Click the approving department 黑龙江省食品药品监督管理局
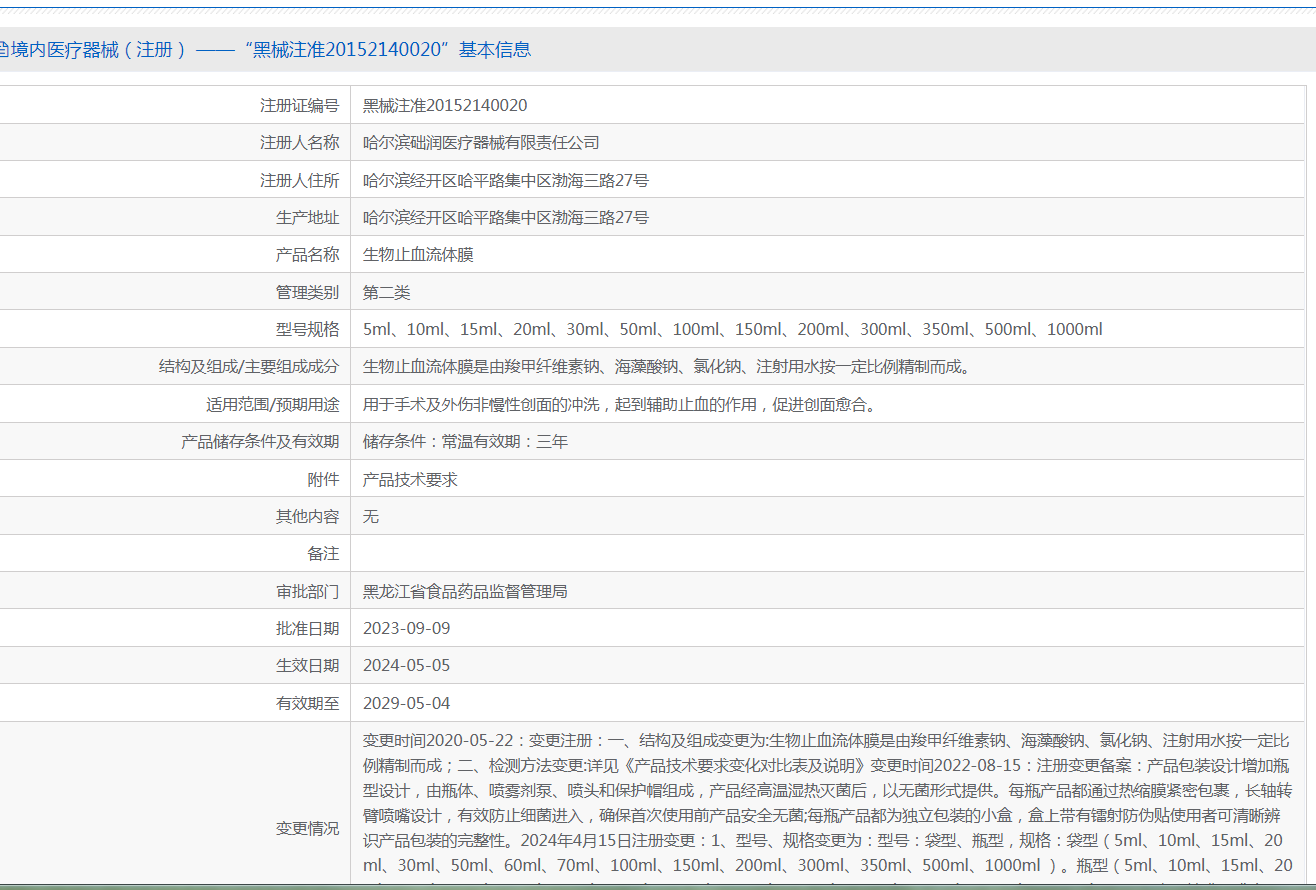The height and width of the screenshot is (890, 1316). [x=465, y=592]
